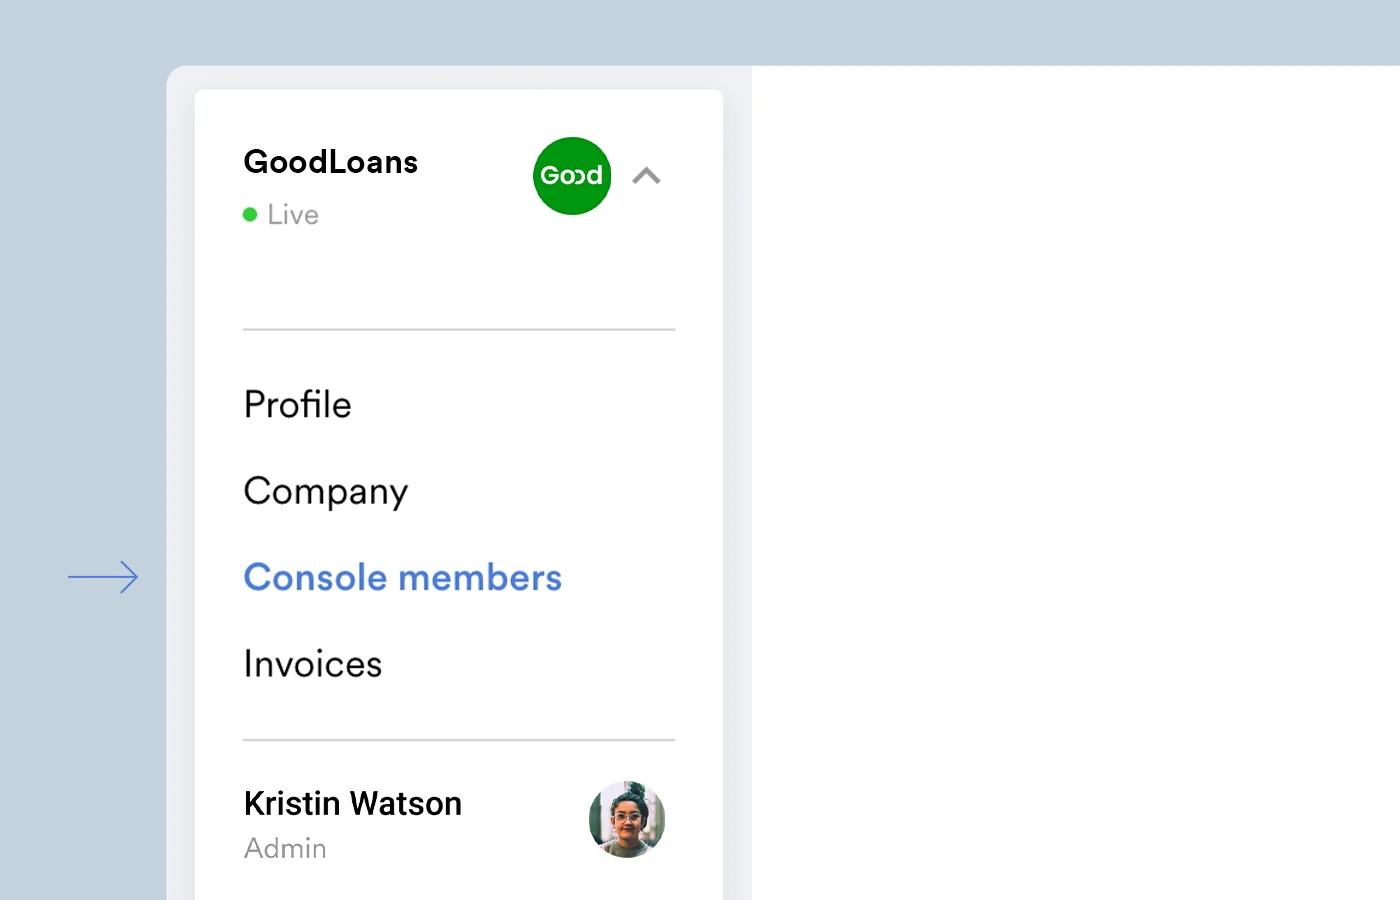Click the Admin role label
Screen dimensions: 1400x900
coord(285,848)
